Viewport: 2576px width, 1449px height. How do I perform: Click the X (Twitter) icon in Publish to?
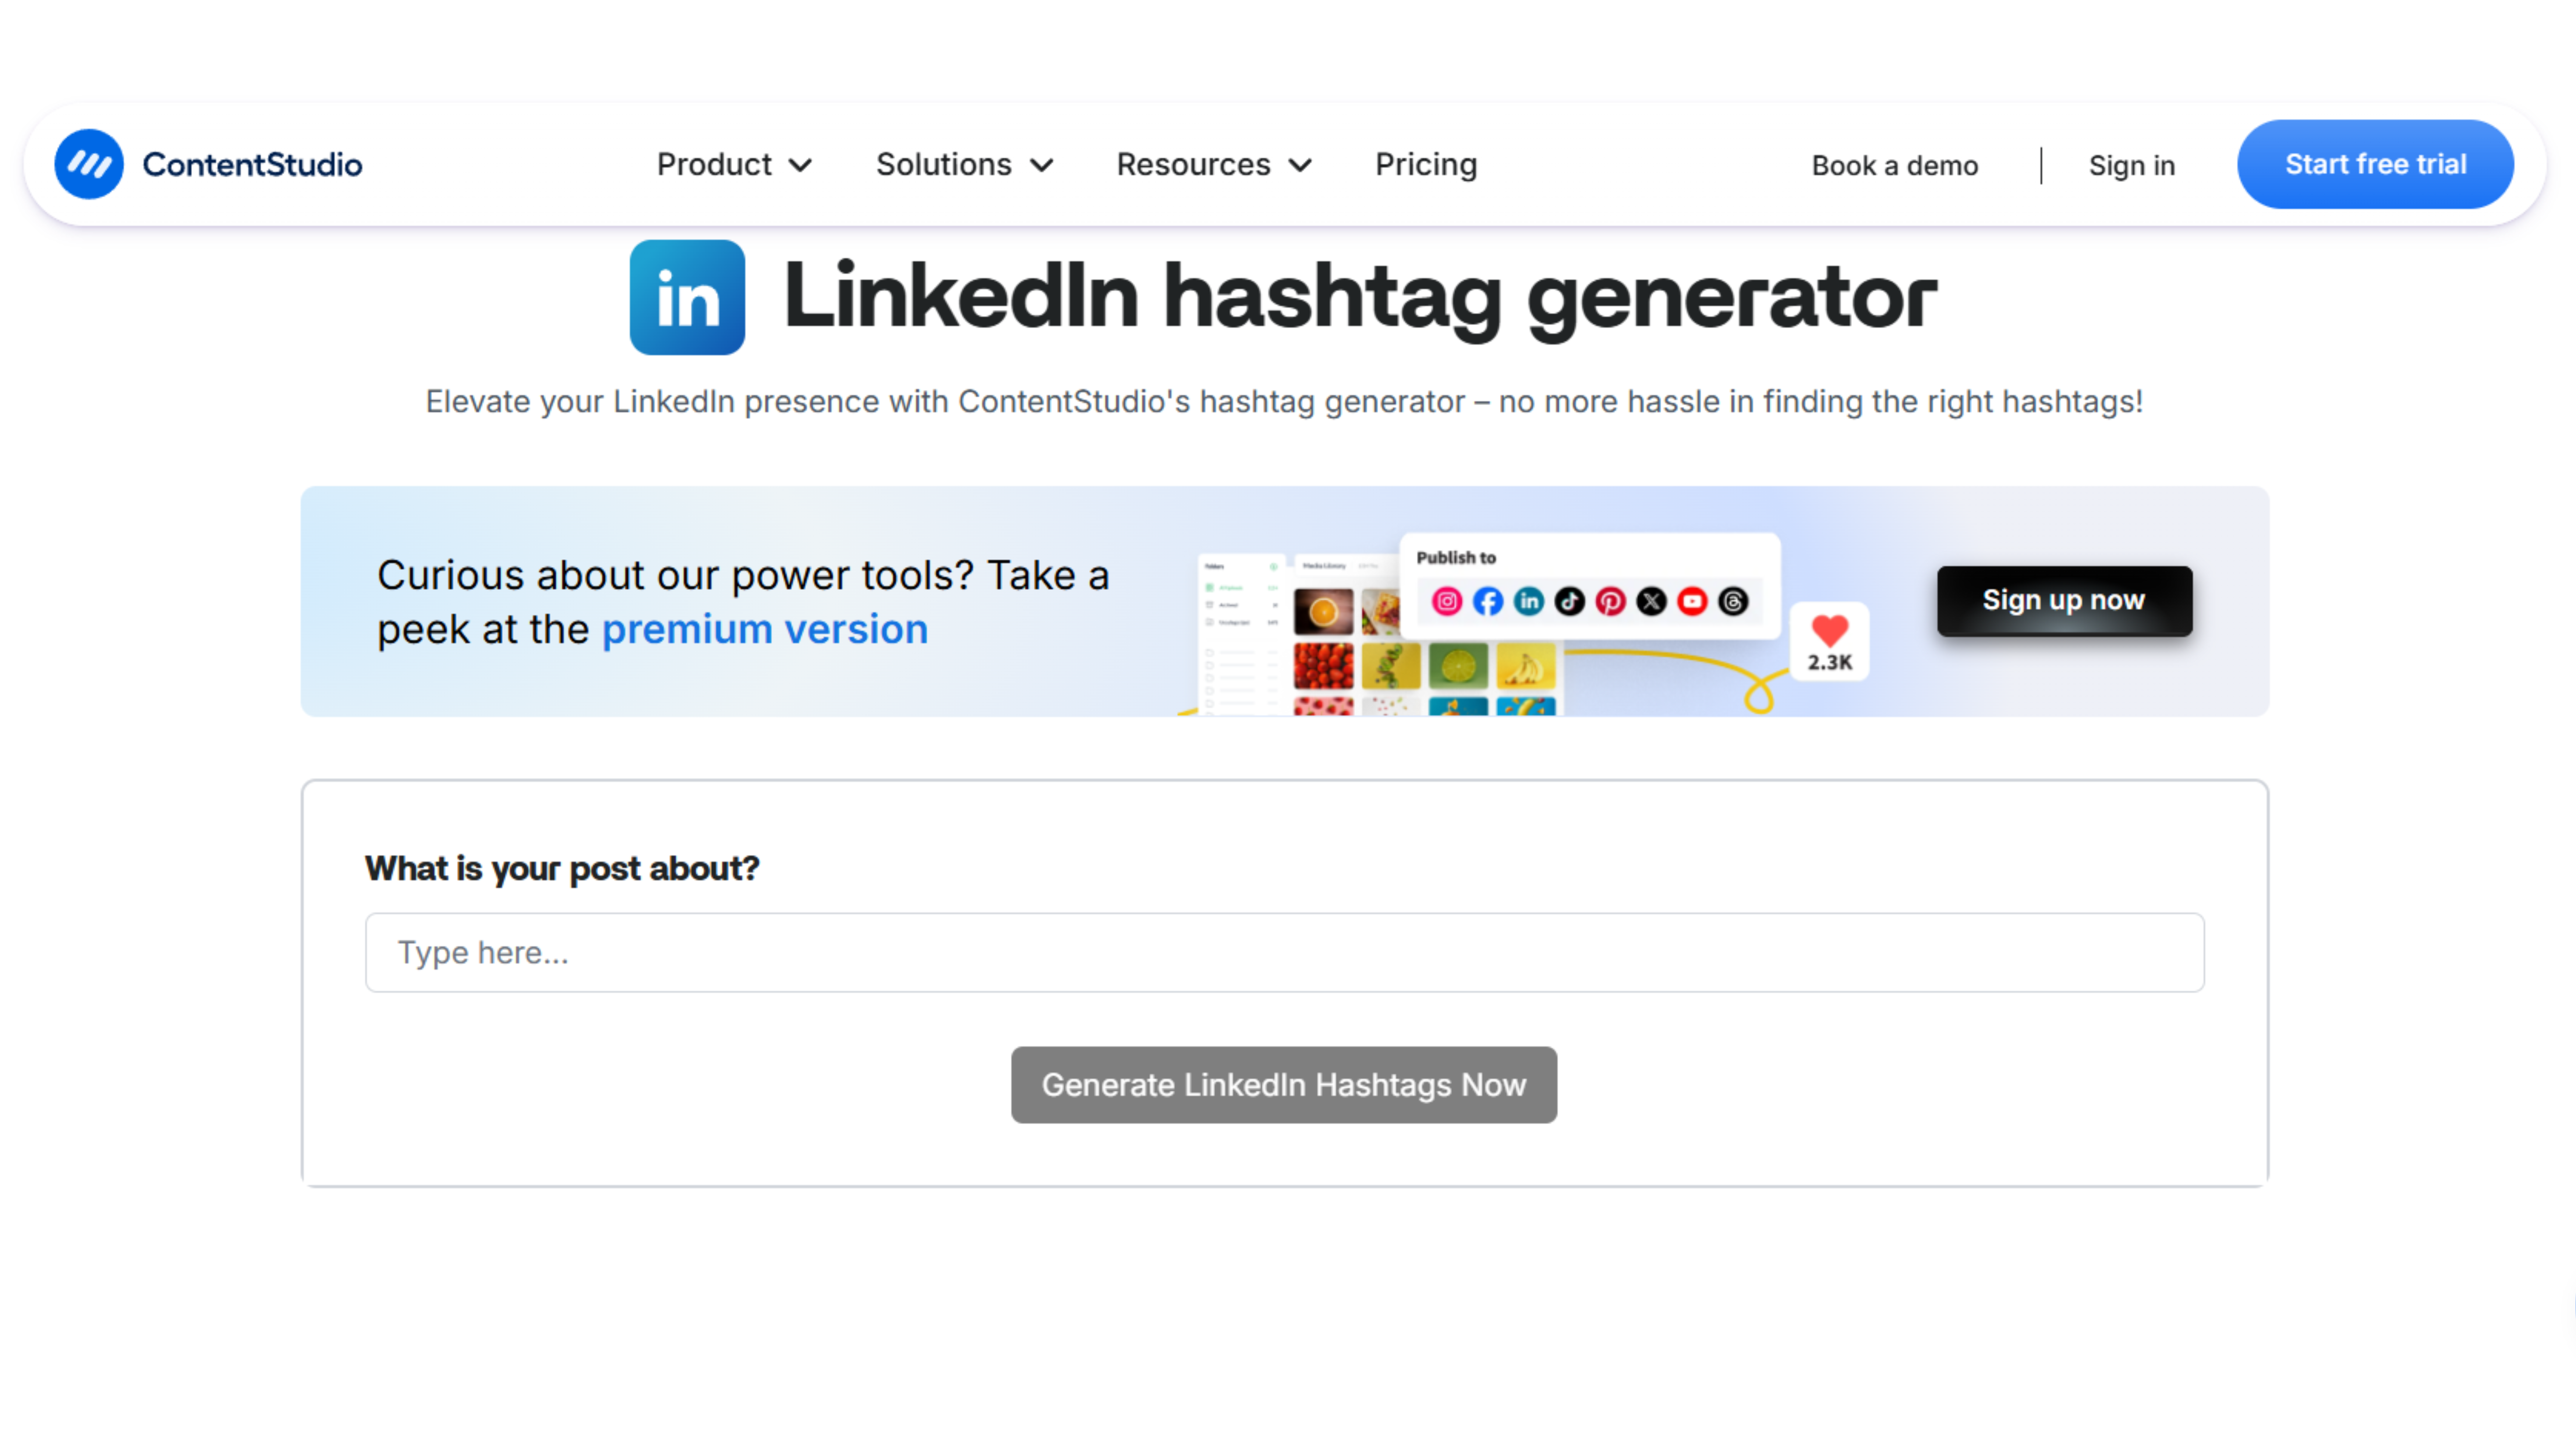click(x=1651, y=601)
